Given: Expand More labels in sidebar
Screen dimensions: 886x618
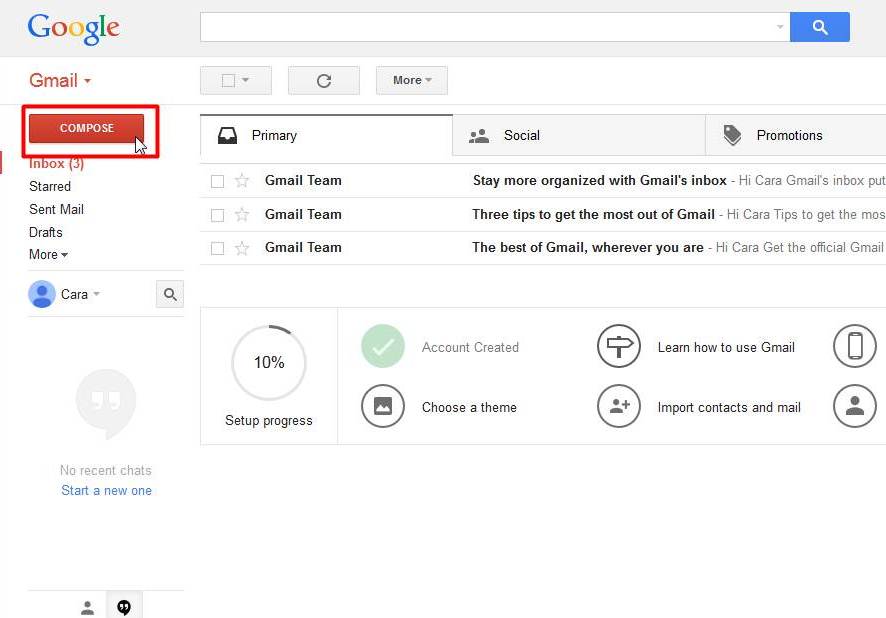Looking at the screenshot, I should tap(48, 254).
